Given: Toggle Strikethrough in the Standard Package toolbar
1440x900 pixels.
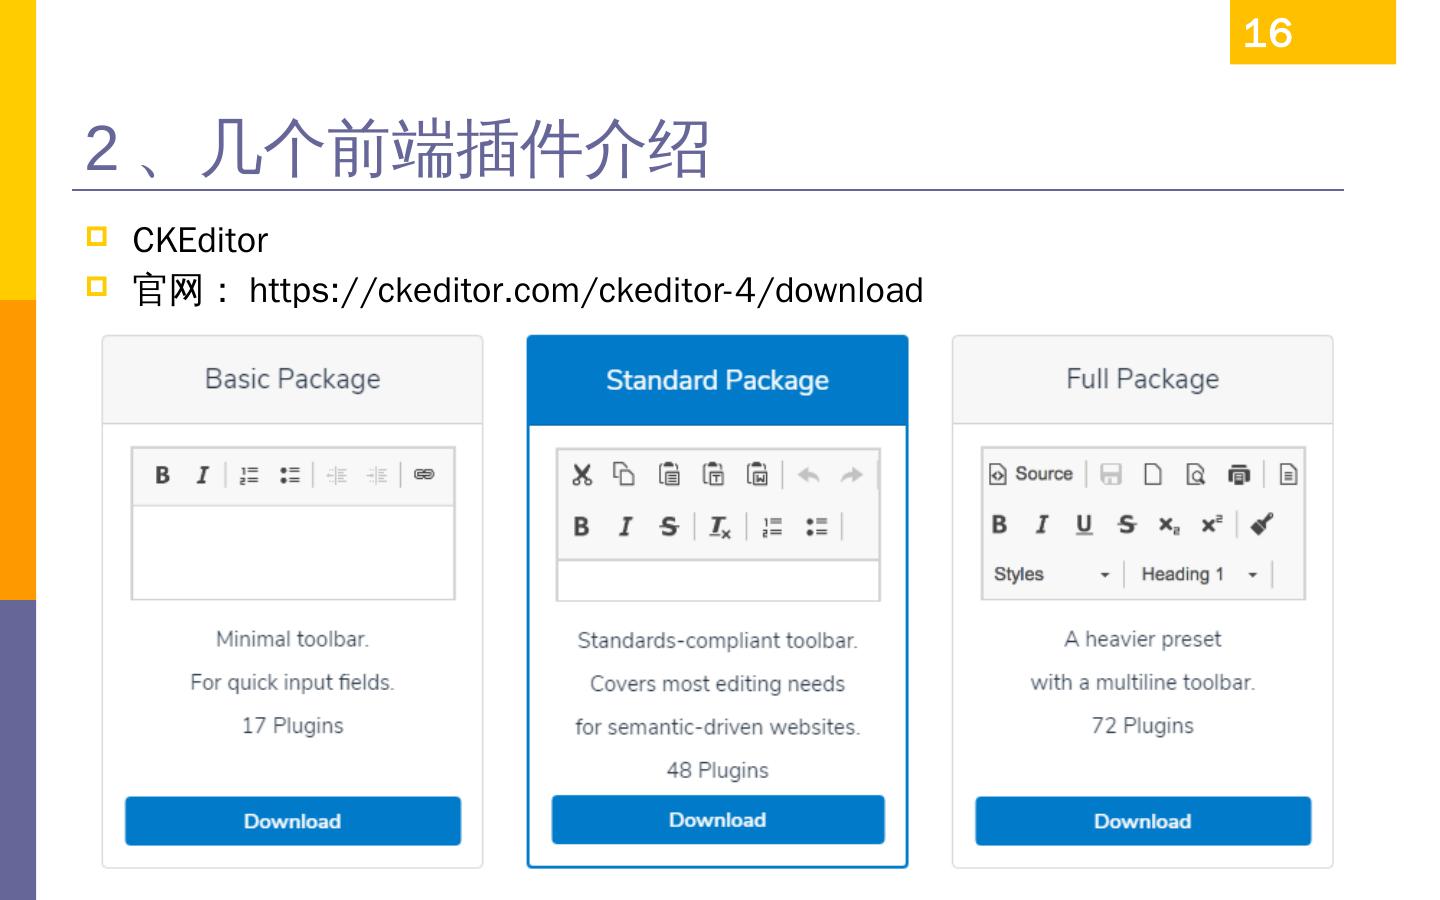Looking at the screenshot, I should (669, 526).
